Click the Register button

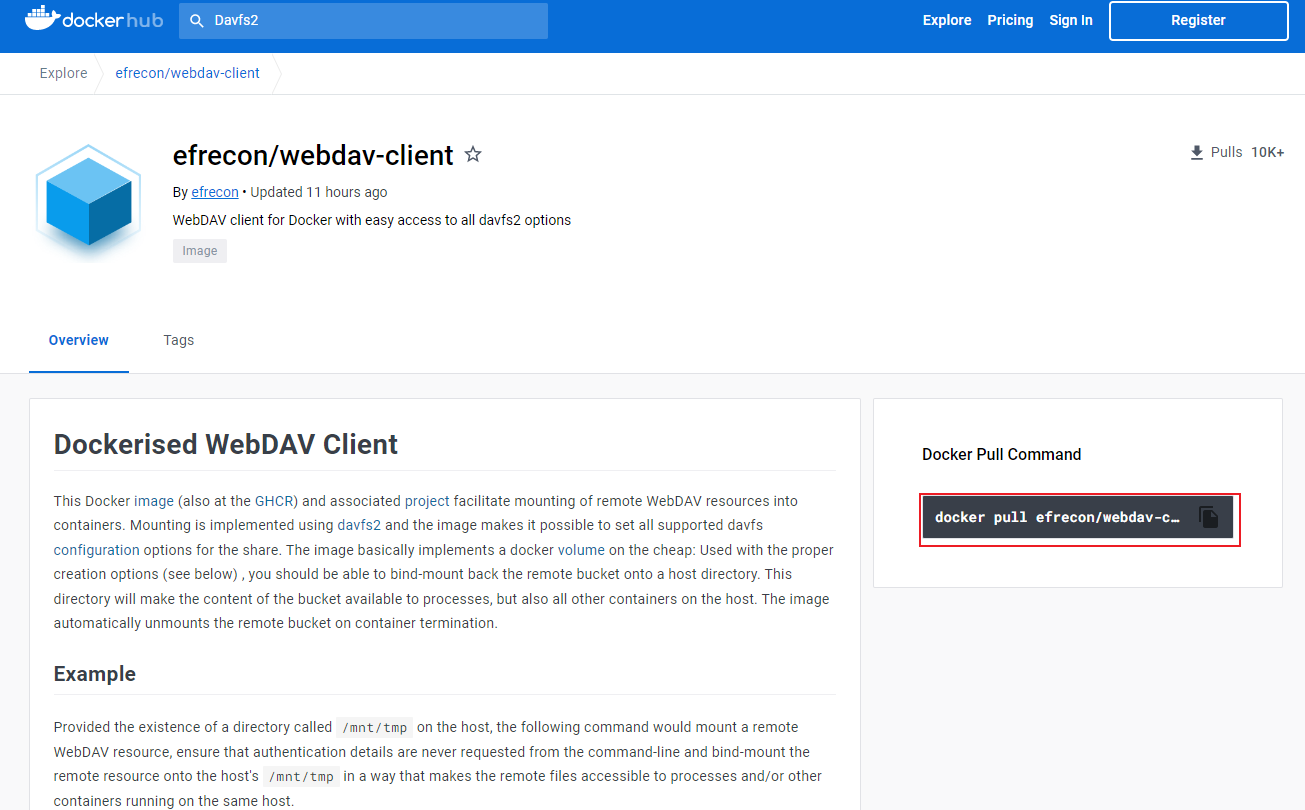pos(1198,20)
